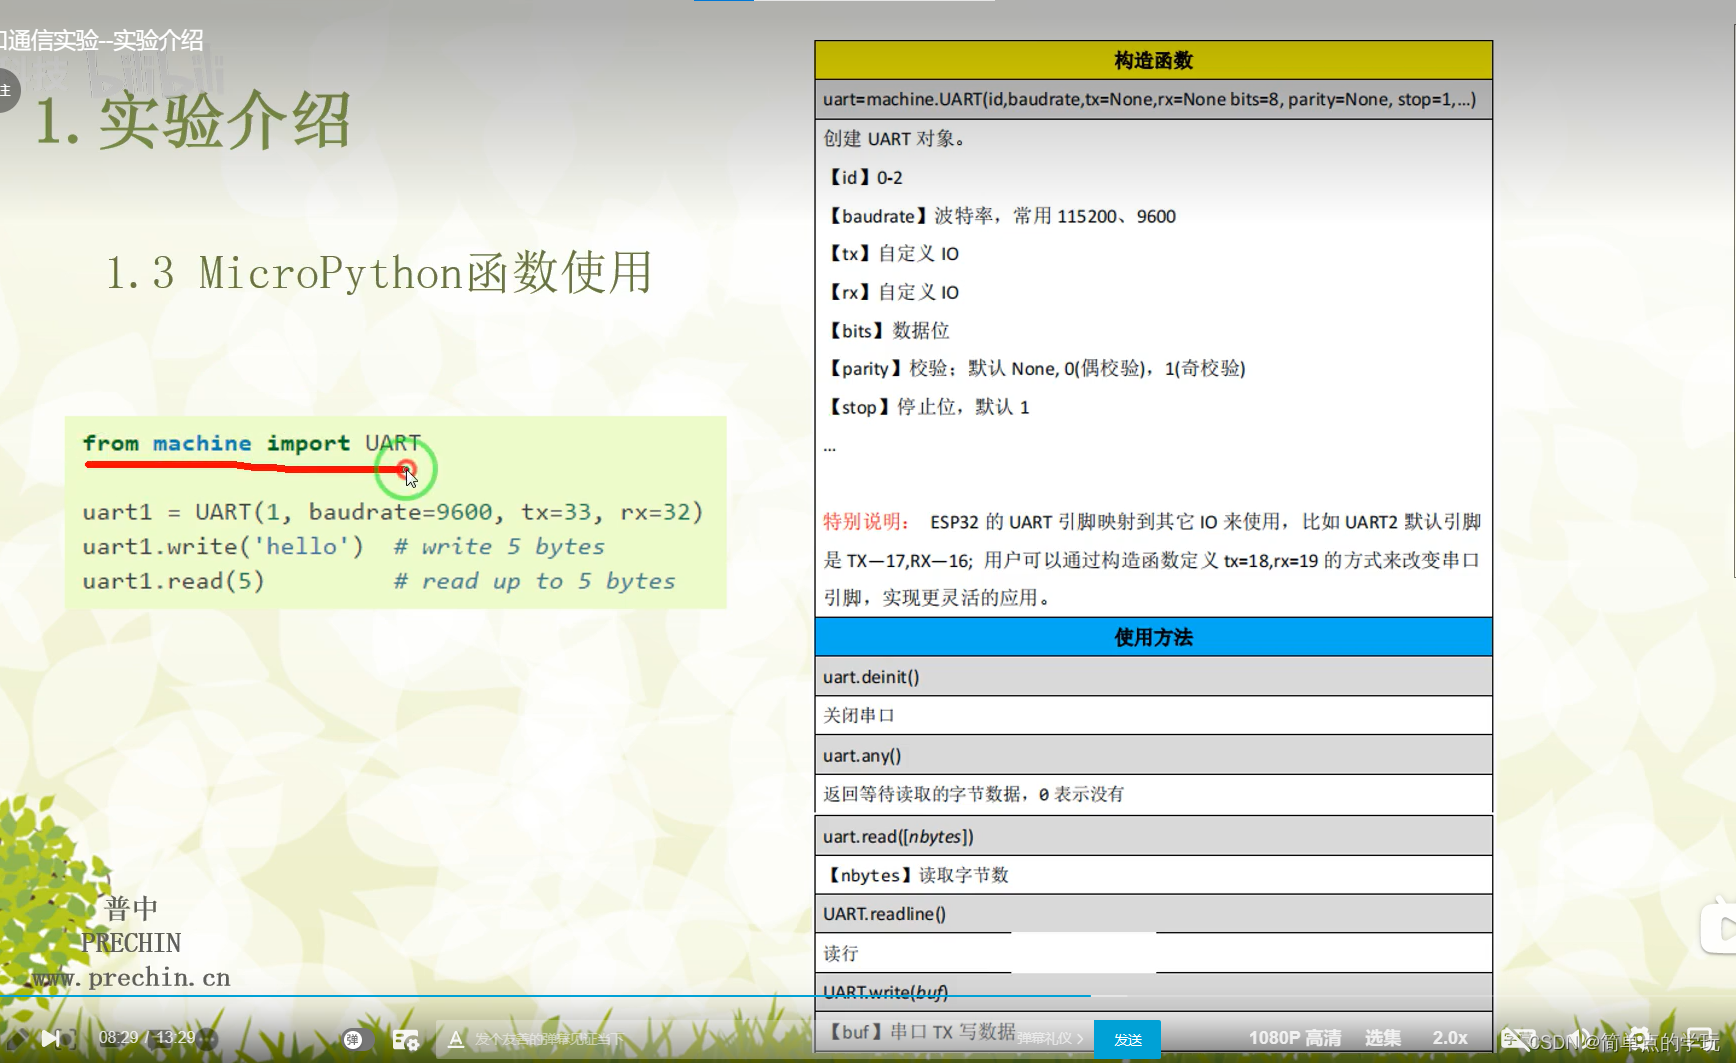The width and height of the screenshot is (1736, 1063).
Task: Toggle the subtitles icon
Action: pyautogui.click(x=1518, y=1039)
